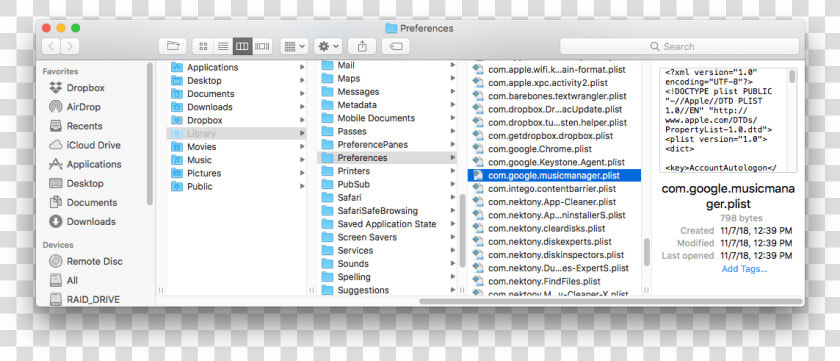
Task: Switch to cover flow view
Action: pos(262,46)
